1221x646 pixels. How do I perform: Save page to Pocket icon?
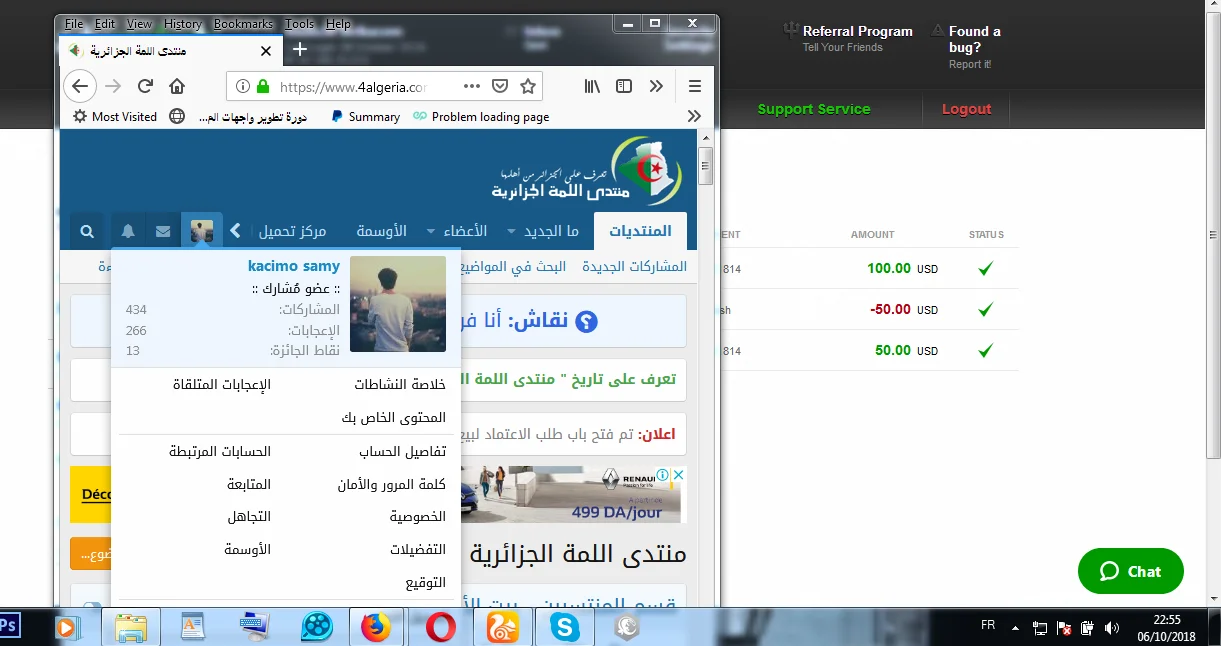500,86
